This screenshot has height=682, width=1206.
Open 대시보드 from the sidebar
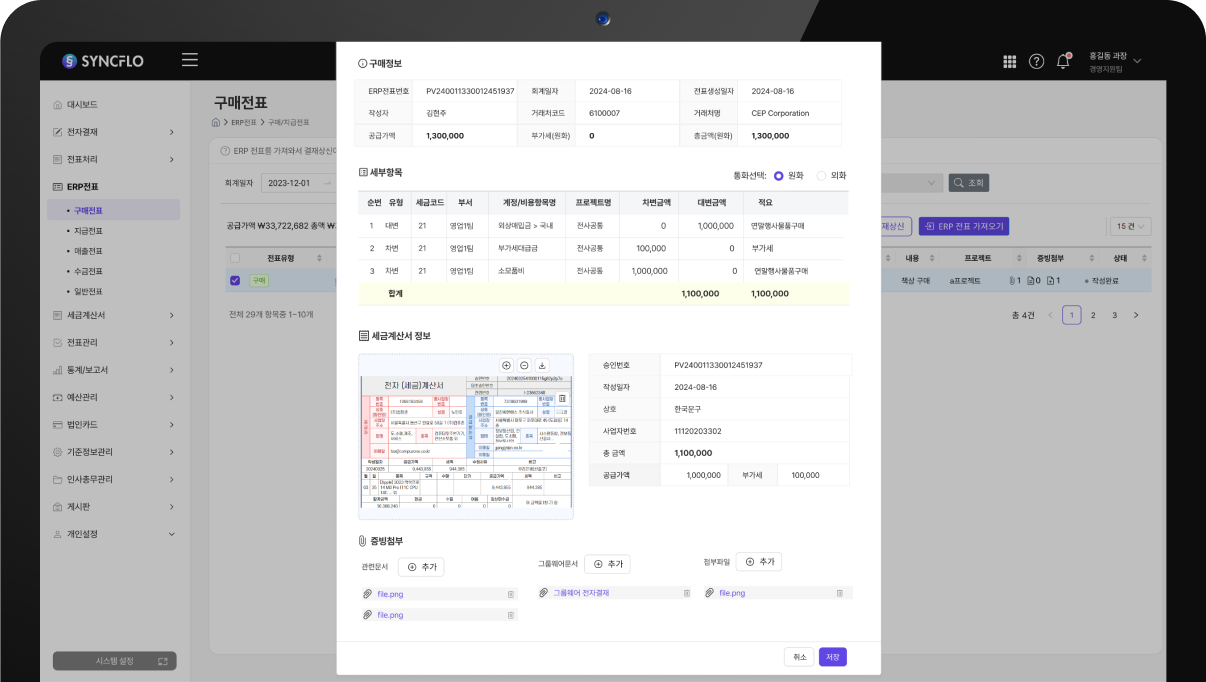[x=82, y=105]
